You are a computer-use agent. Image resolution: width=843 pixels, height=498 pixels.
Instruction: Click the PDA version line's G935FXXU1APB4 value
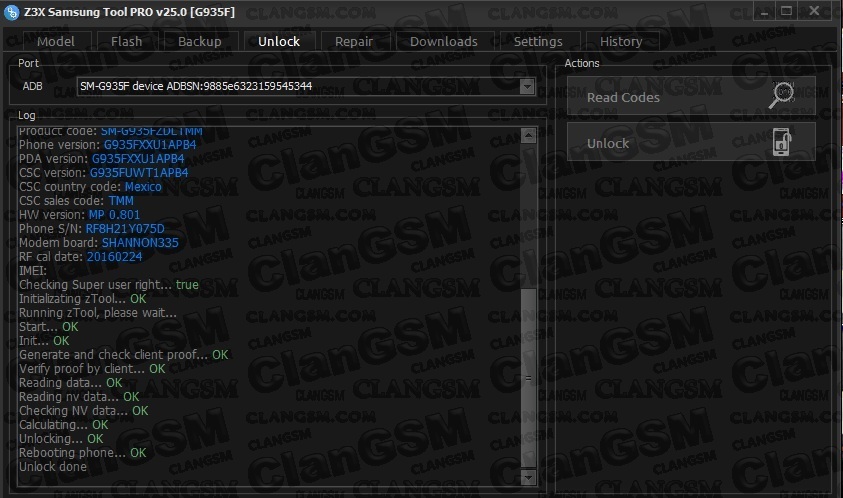(x=138, y=159)
